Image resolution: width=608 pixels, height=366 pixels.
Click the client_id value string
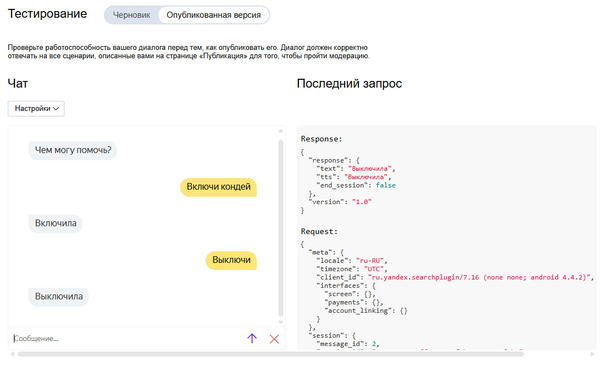tap(479, 277)
